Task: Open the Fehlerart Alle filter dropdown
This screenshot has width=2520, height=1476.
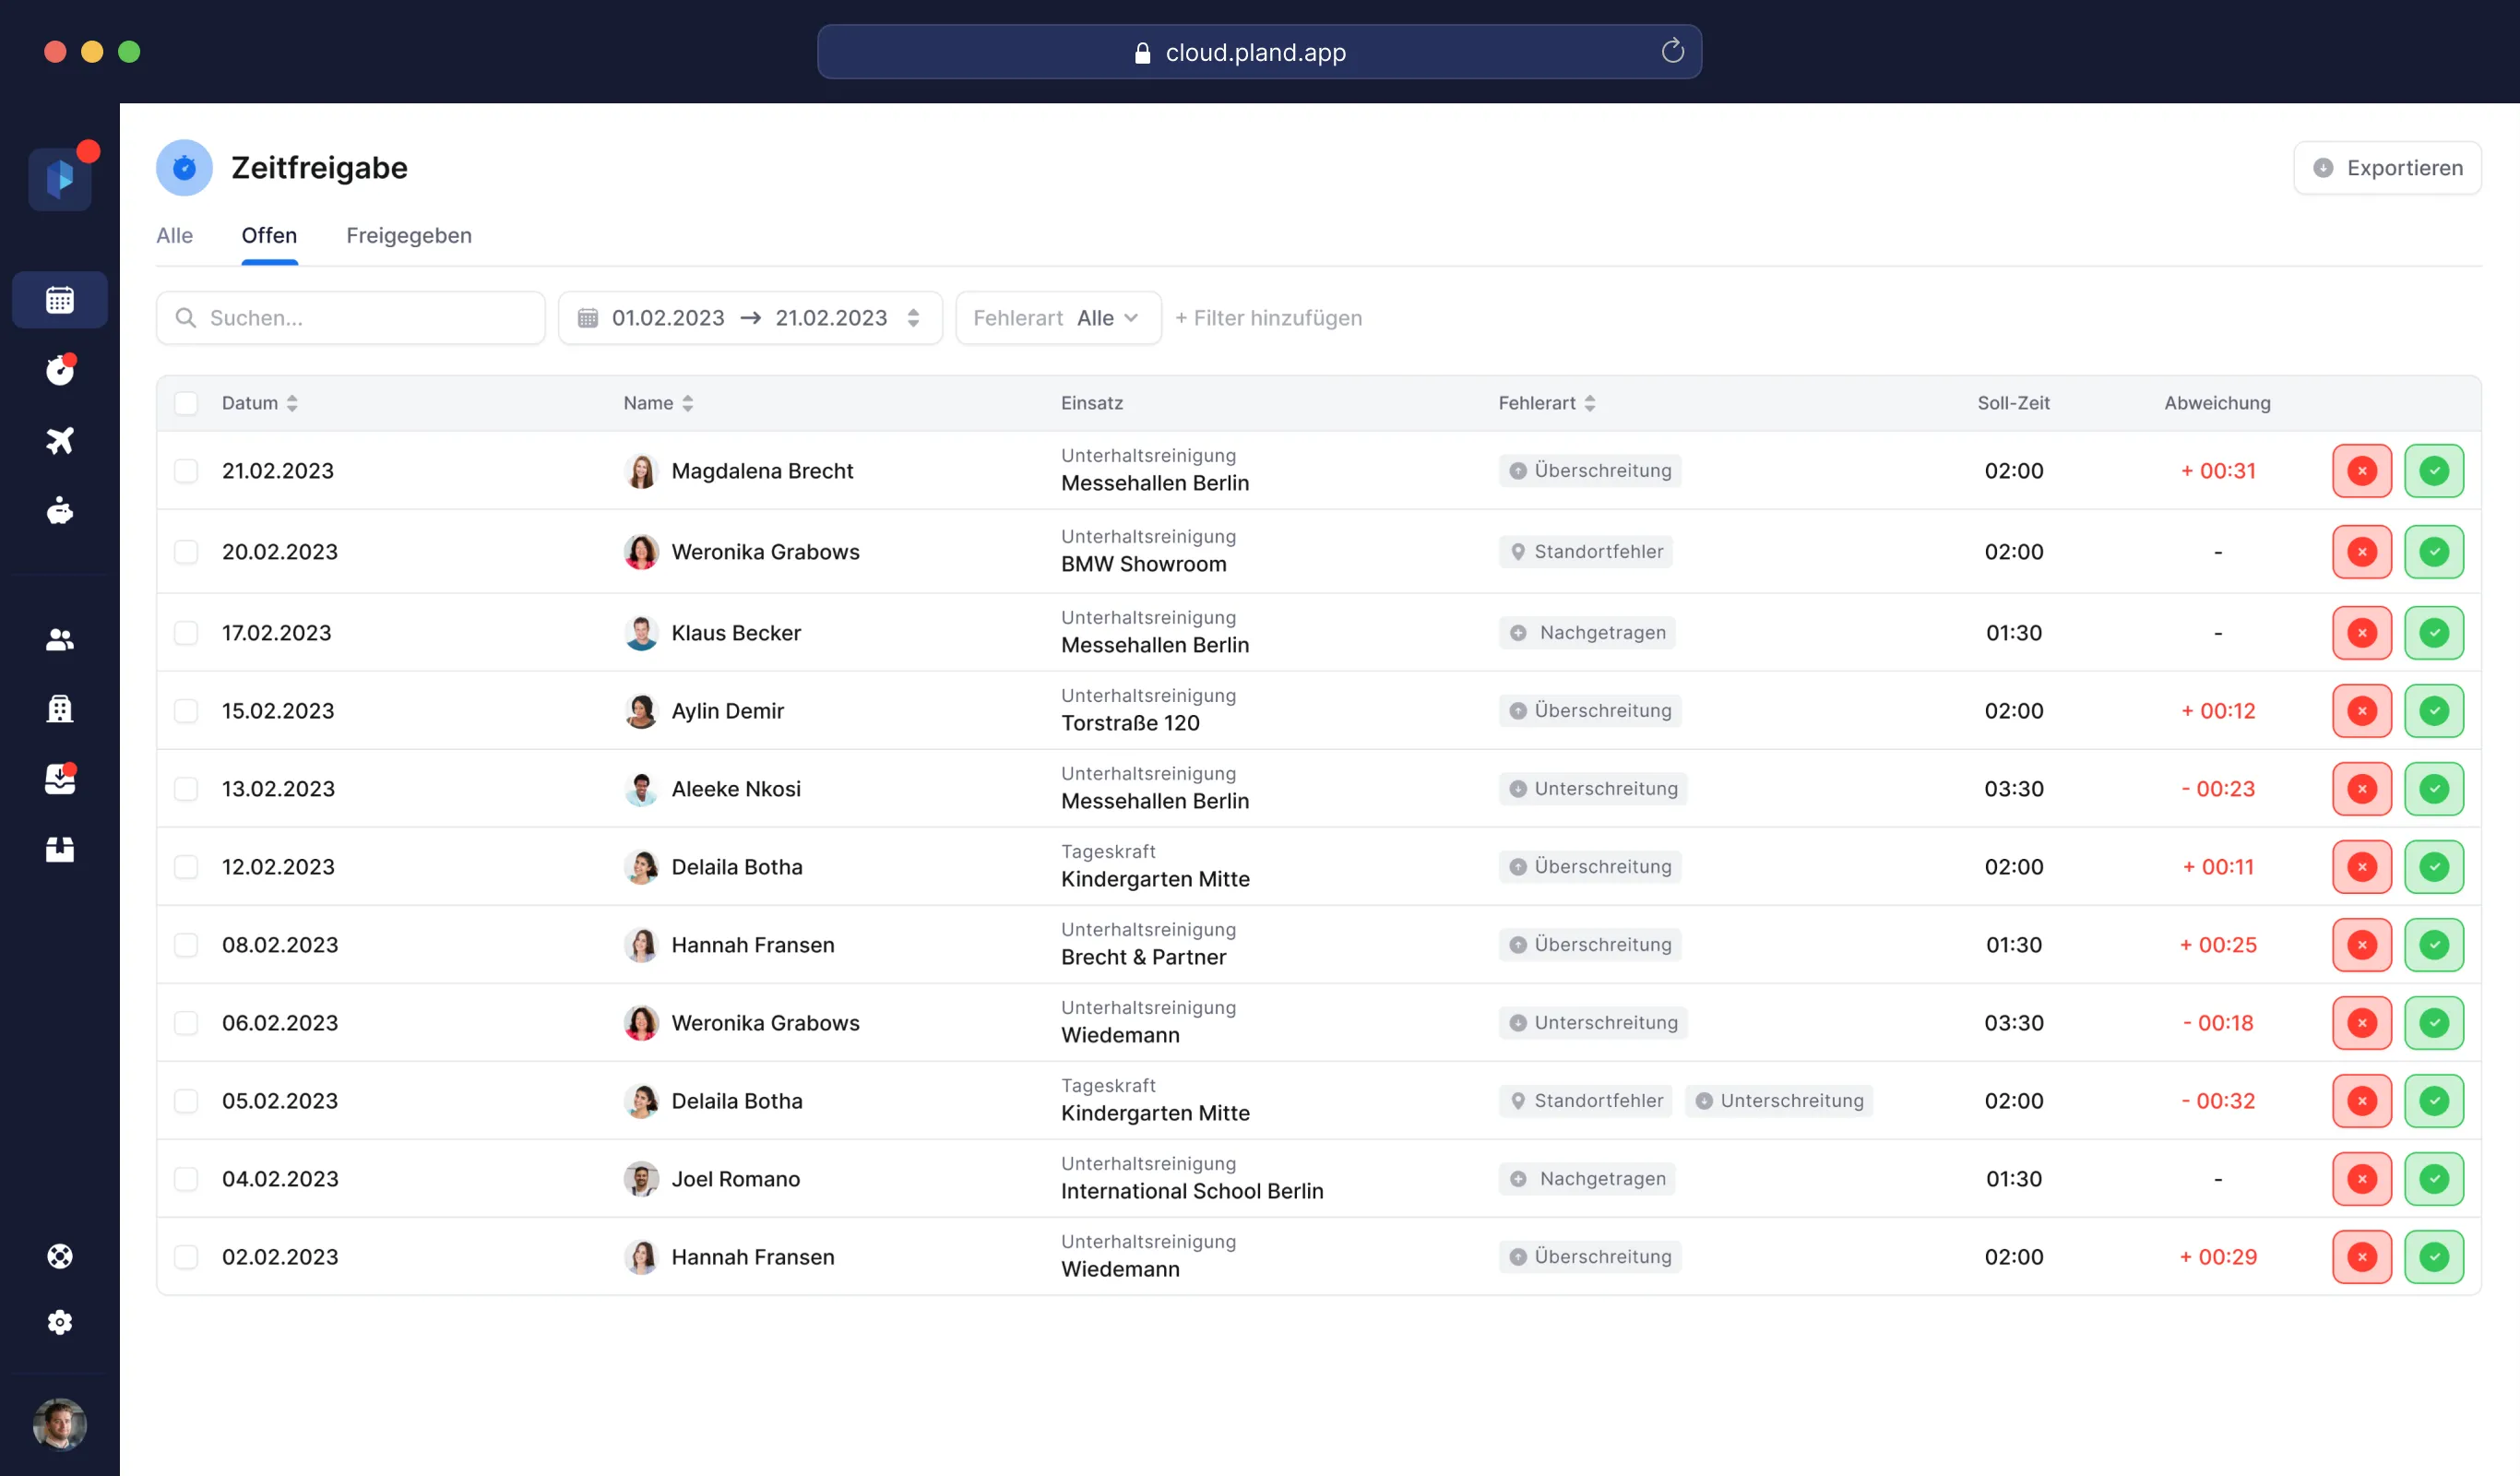Action: click(x=1058, y=318)
